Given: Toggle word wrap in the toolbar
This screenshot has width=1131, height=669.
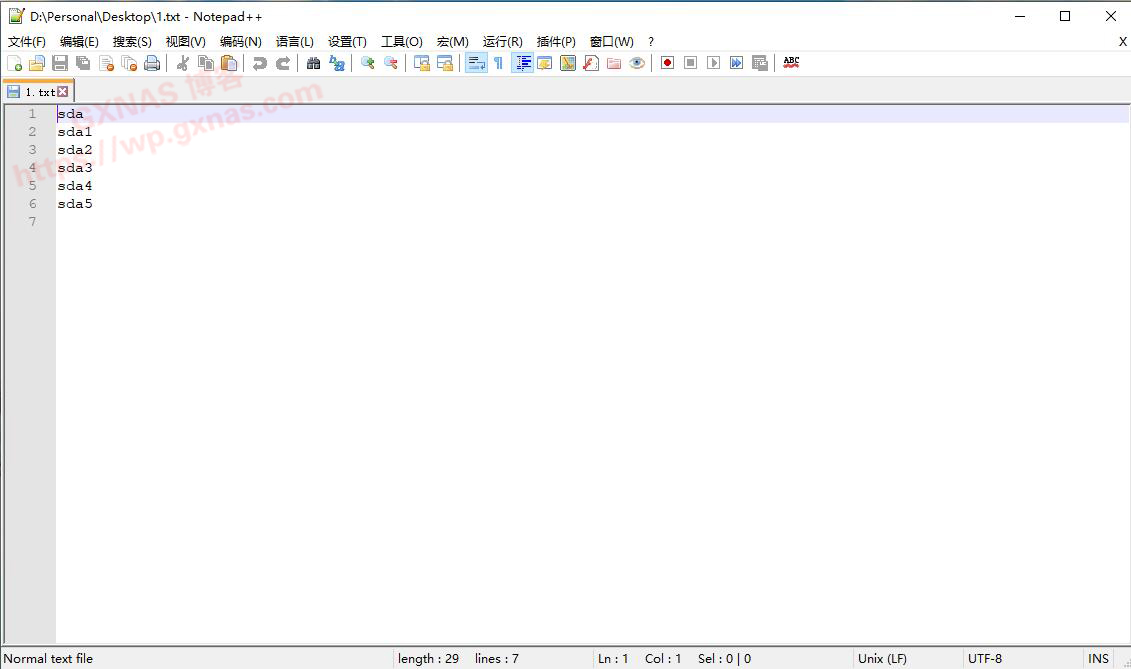Looking at the screenshot, I should click(x=476, y=63).
